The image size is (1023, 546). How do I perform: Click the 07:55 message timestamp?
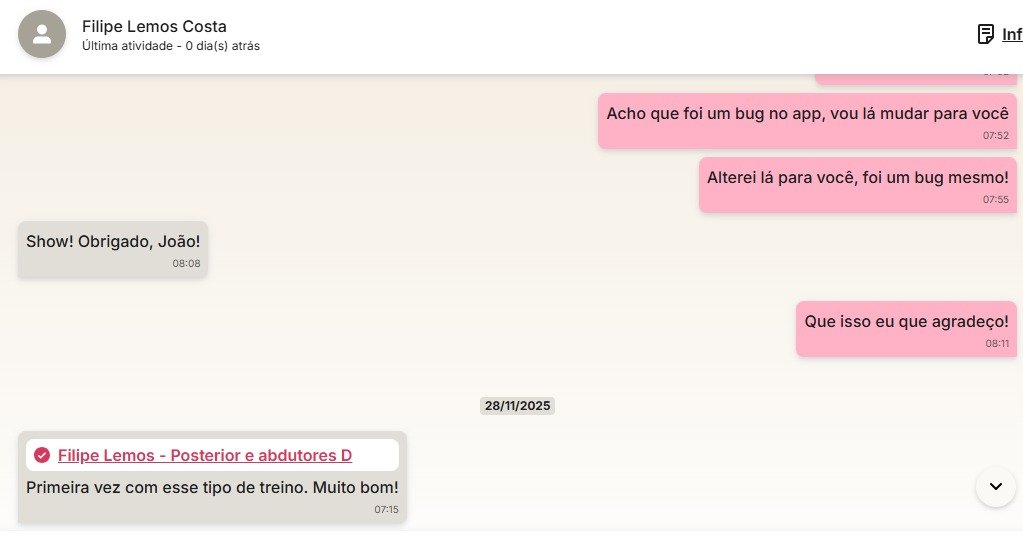996,200
